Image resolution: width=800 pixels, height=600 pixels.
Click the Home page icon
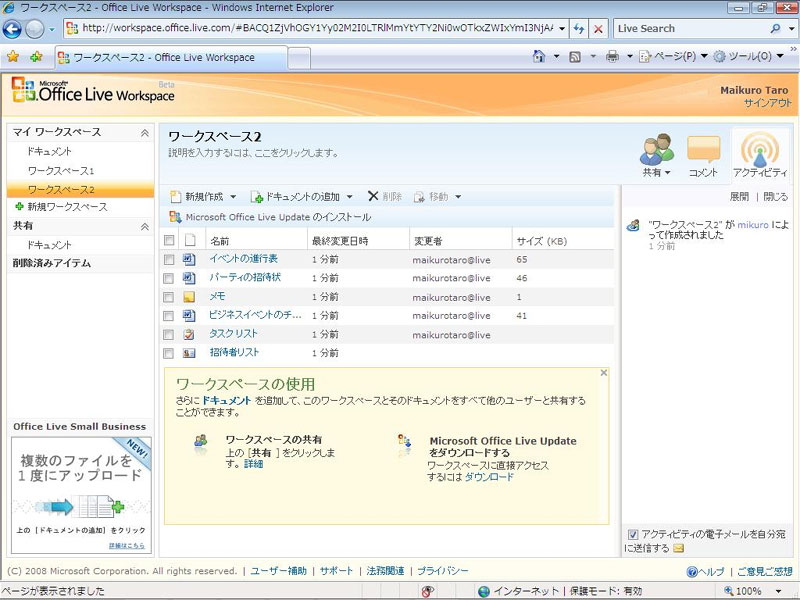pos(539,56)
